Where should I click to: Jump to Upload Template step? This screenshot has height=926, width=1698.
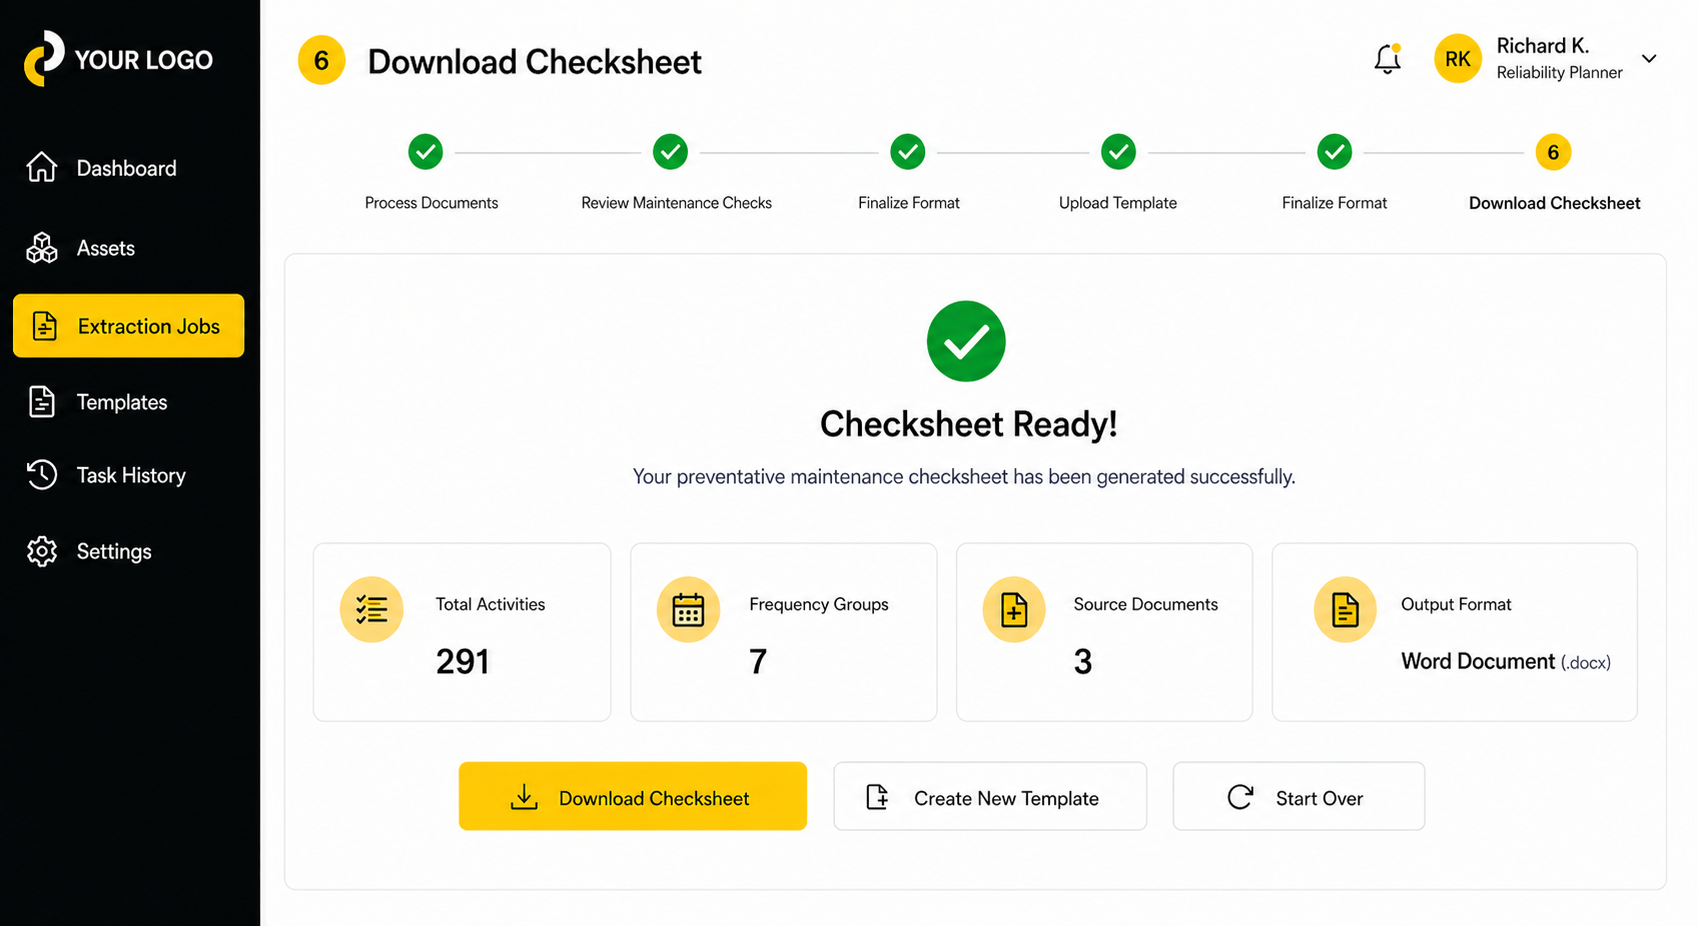[x=1118, y=152]
